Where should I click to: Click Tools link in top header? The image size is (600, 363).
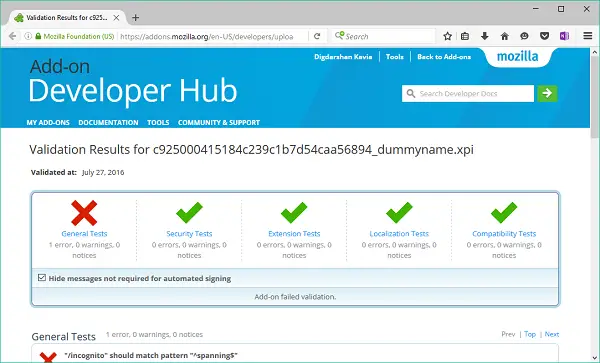395,57
